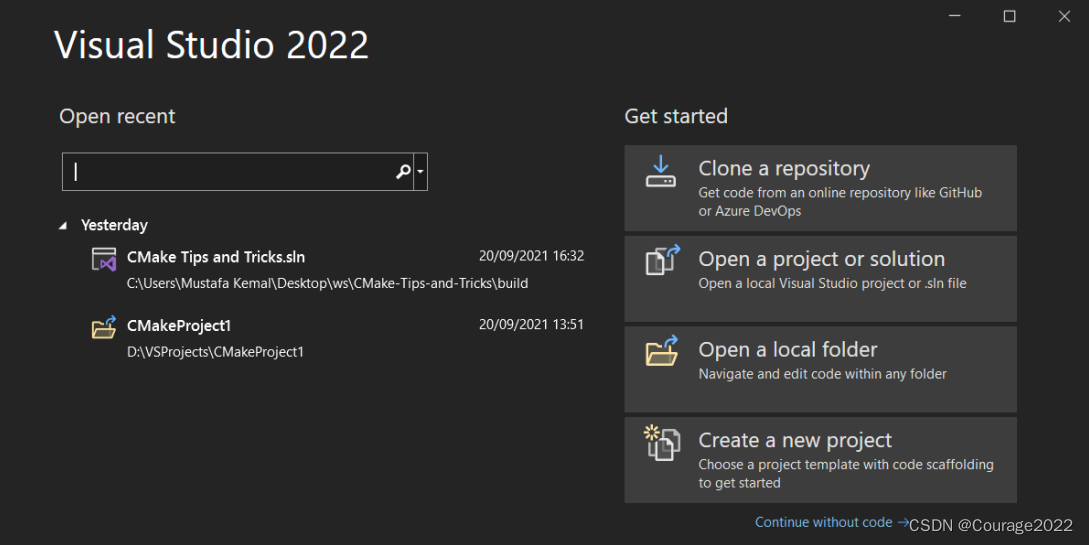Viewport: 1089px width, 545px height.
Task: Click the Clone a repository download icon
Action: pyautogui.click(x=660, y=171)
